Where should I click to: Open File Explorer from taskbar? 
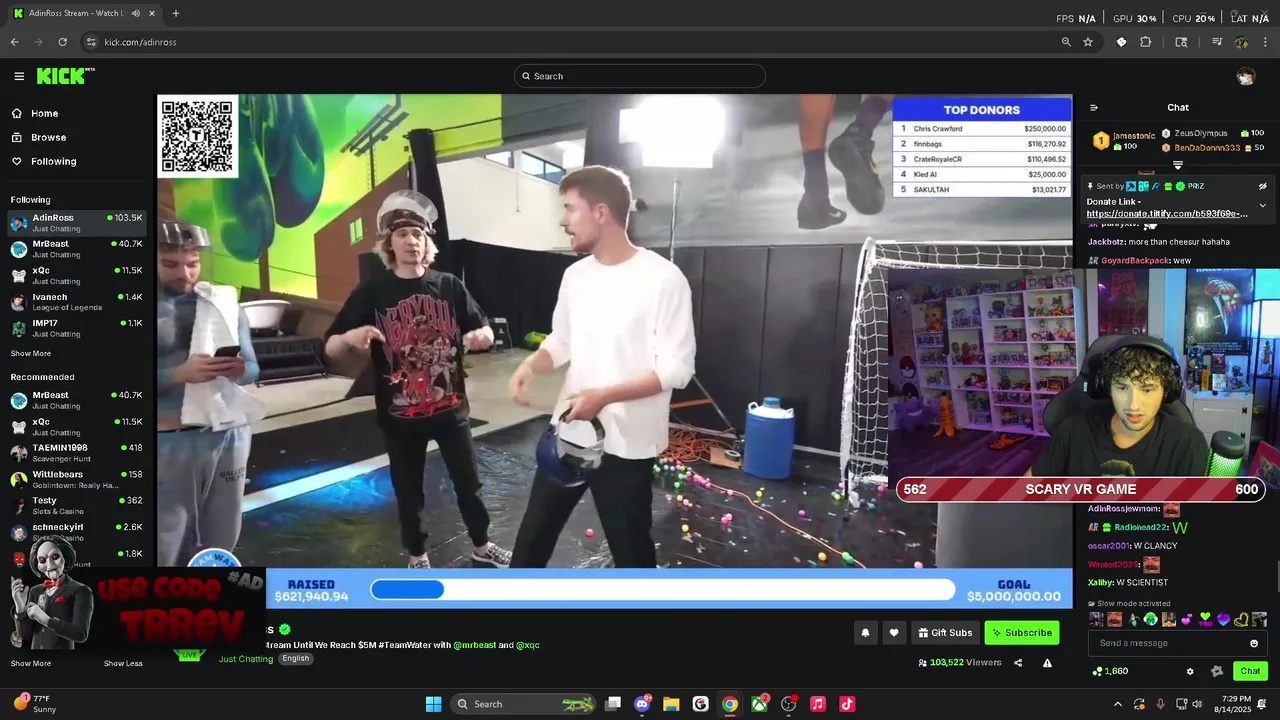pos(671,704)
